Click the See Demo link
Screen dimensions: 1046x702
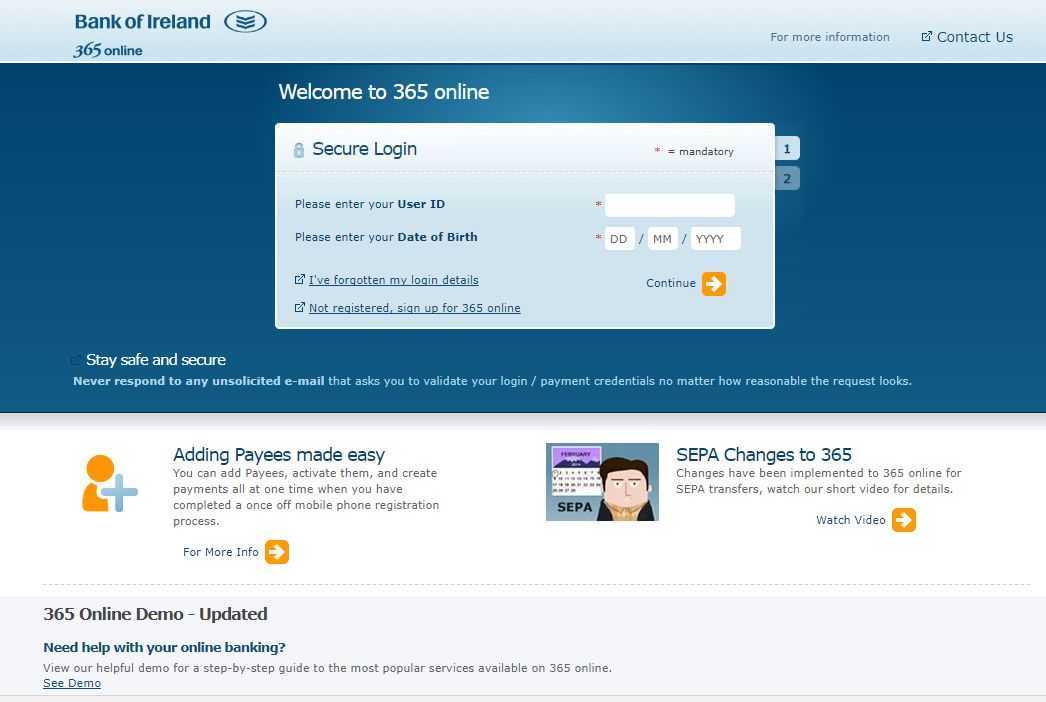tap(71, 683)
